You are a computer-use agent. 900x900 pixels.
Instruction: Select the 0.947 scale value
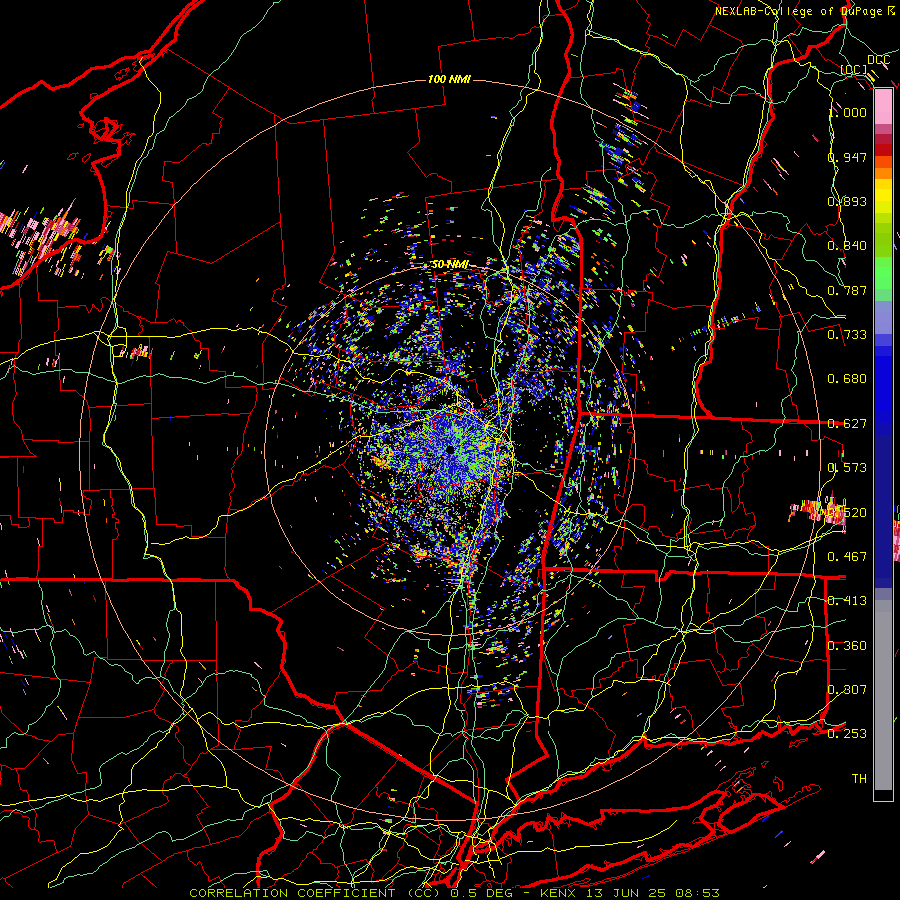(x=848, y=157)
